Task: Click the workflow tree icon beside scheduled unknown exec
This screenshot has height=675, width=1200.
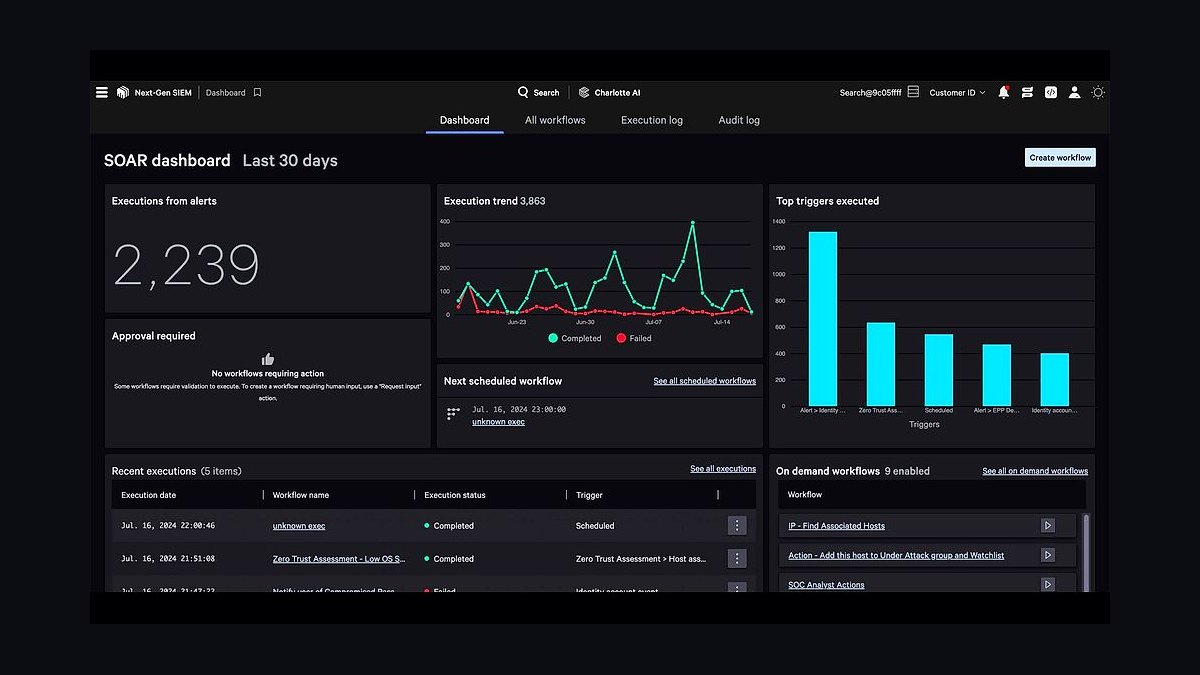Action: point(453,414)
